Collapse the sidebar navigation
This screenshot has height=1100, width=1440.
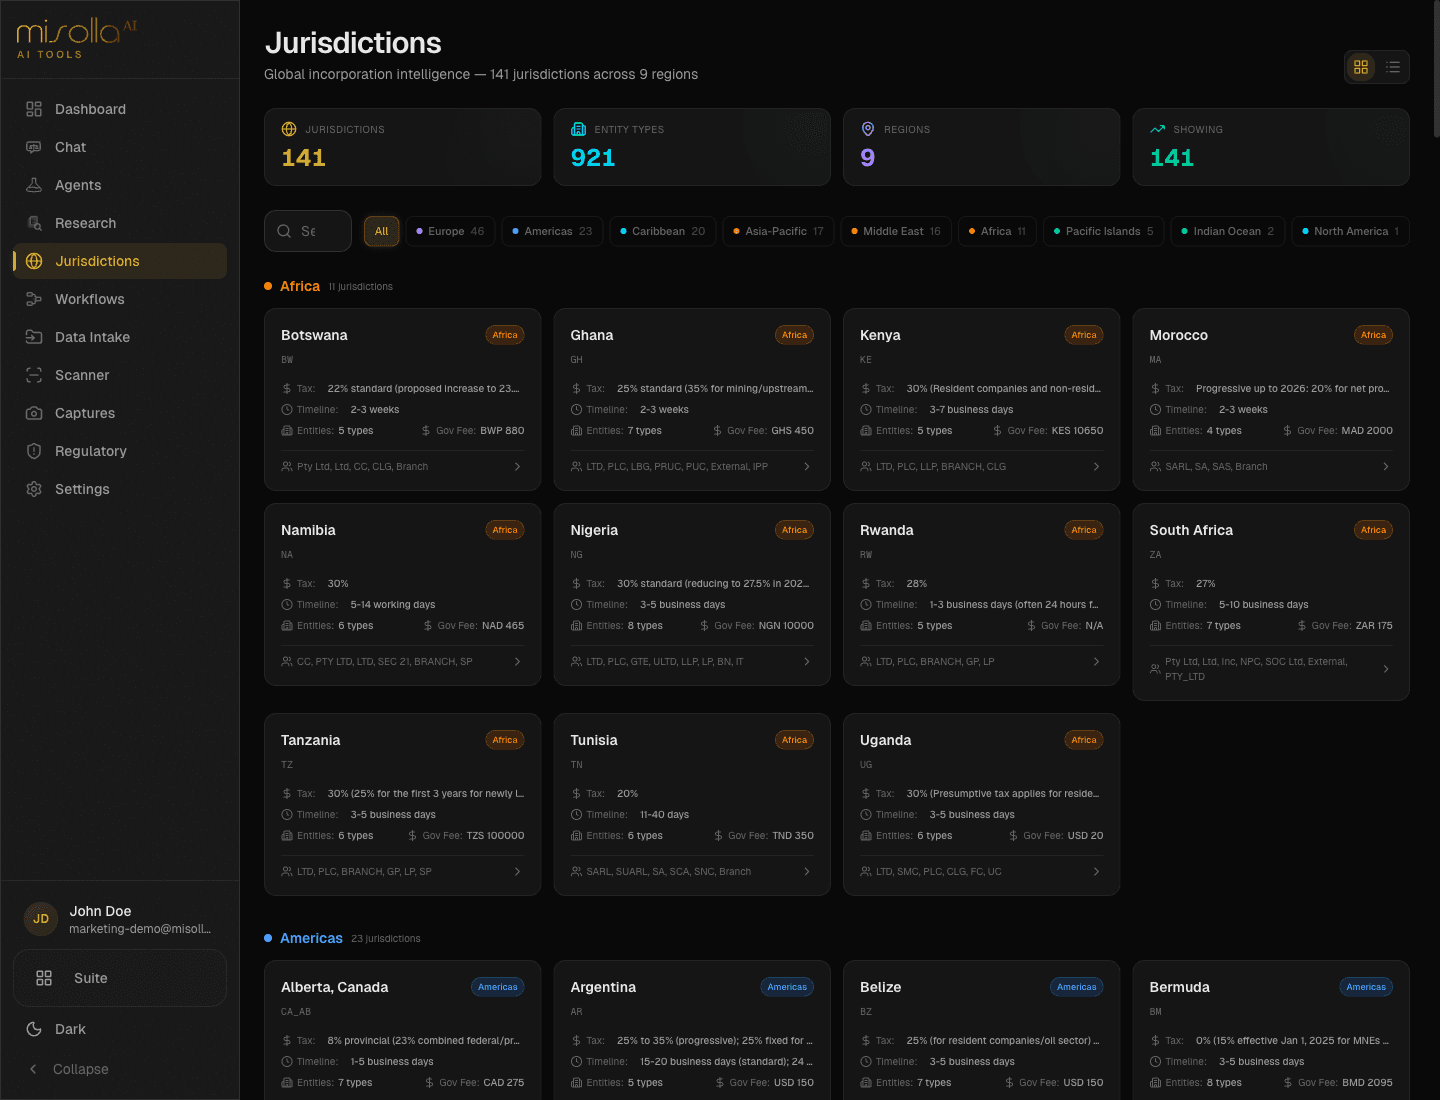(x=120, y=1069)
